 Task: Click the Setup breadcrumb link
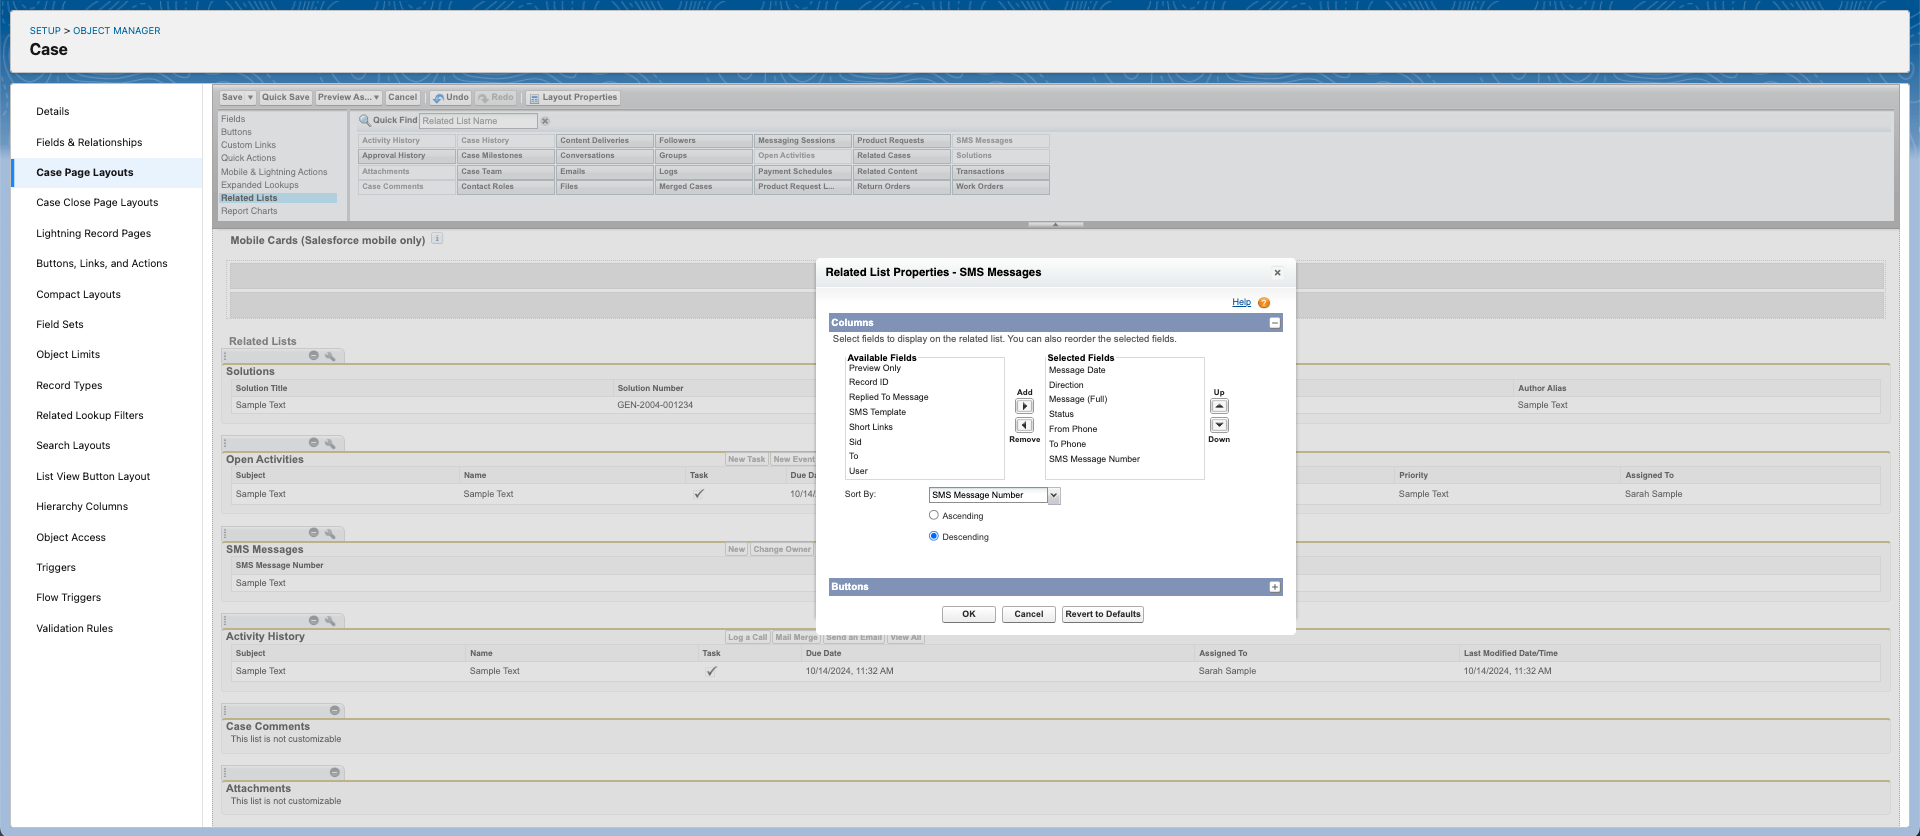45,31
